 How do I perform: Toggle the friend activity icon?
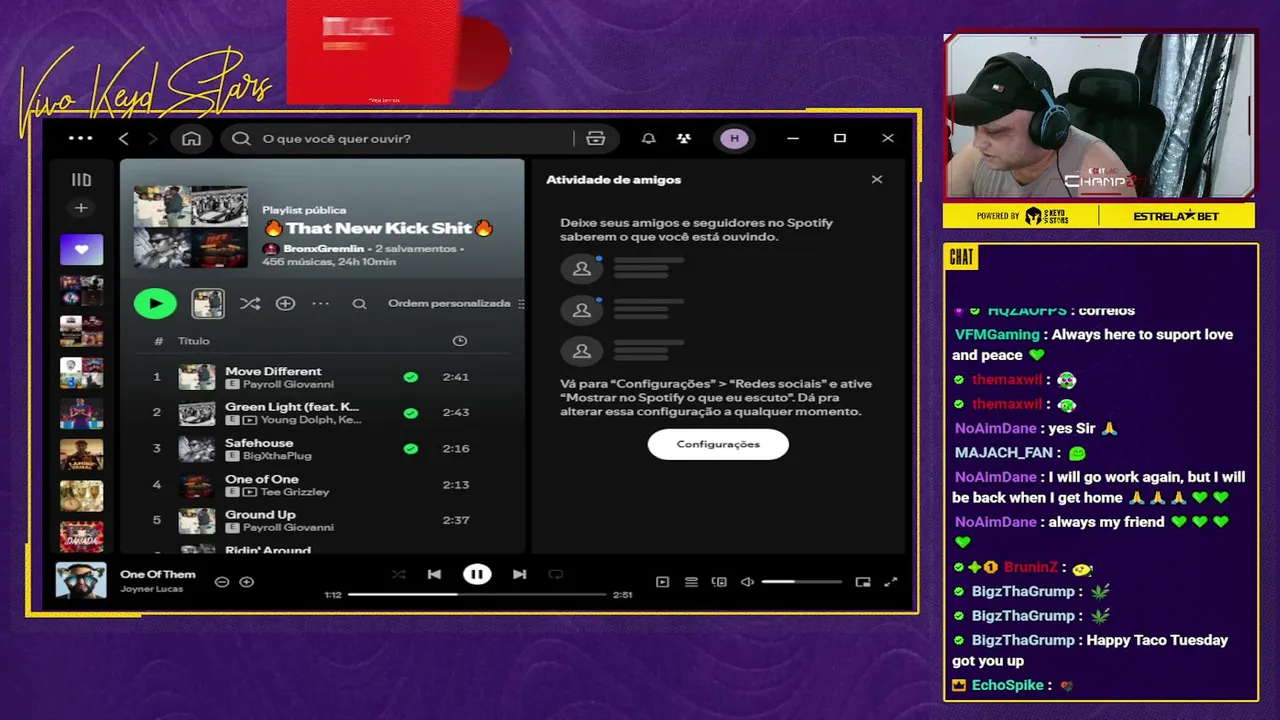684,138
